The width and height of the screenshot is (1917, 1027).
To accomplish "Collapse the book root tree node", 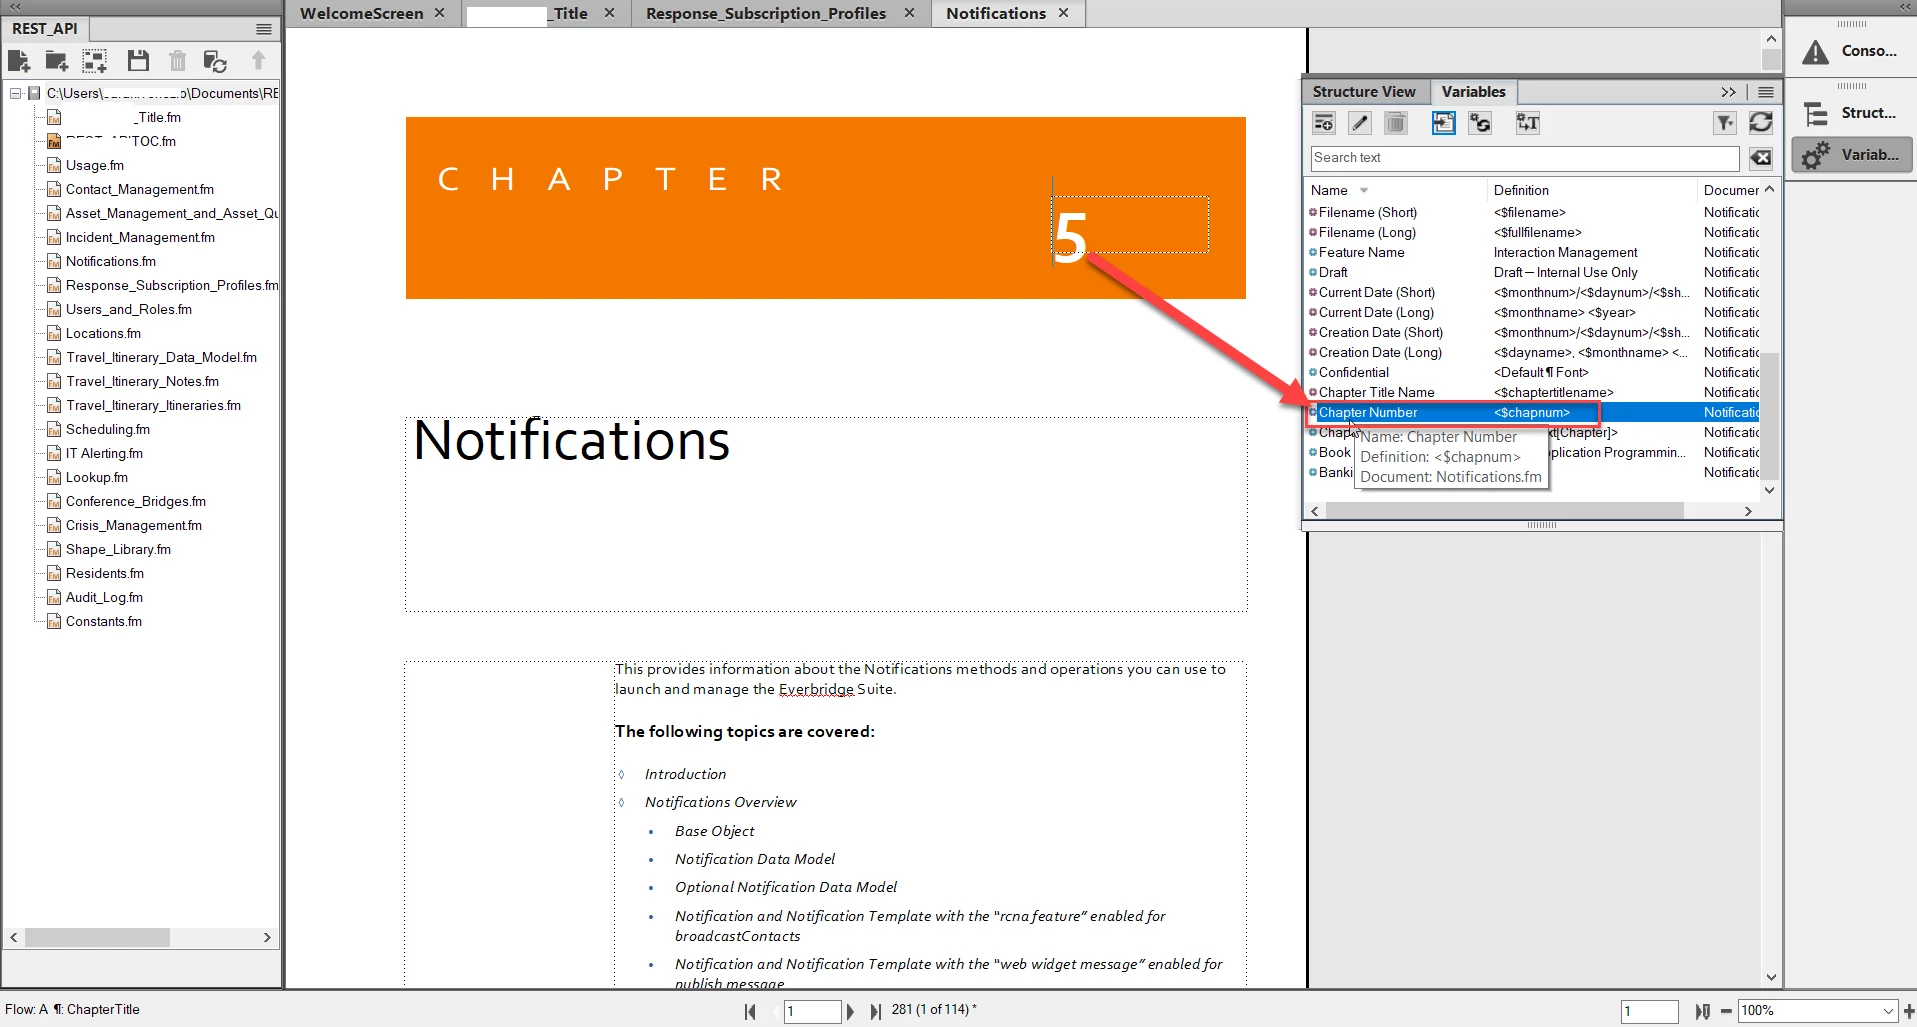I will tap(16, 93).
